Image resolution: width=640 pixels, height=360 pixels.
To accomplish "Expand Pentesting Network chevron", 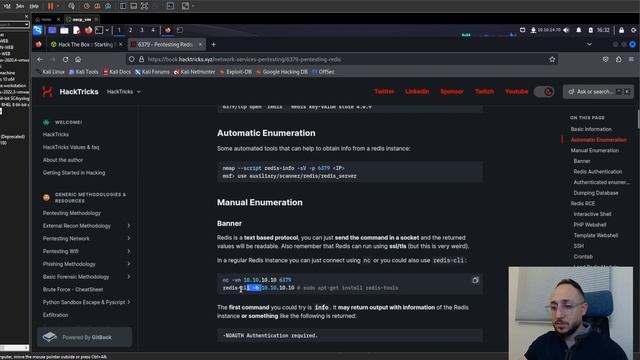I will point(129,238).
